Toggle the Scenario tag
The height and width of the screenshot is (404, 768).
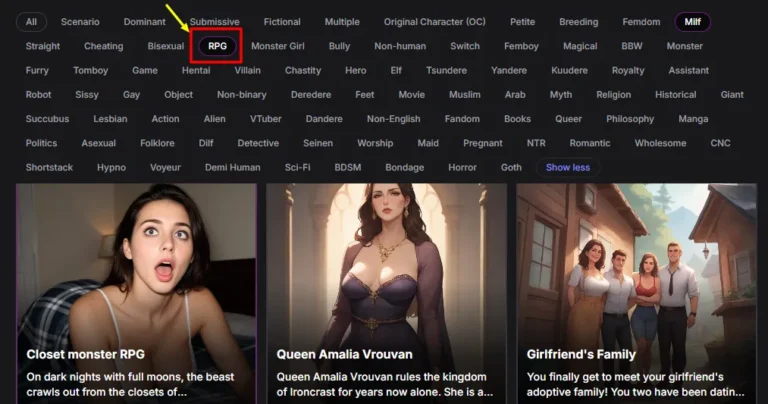80,22
